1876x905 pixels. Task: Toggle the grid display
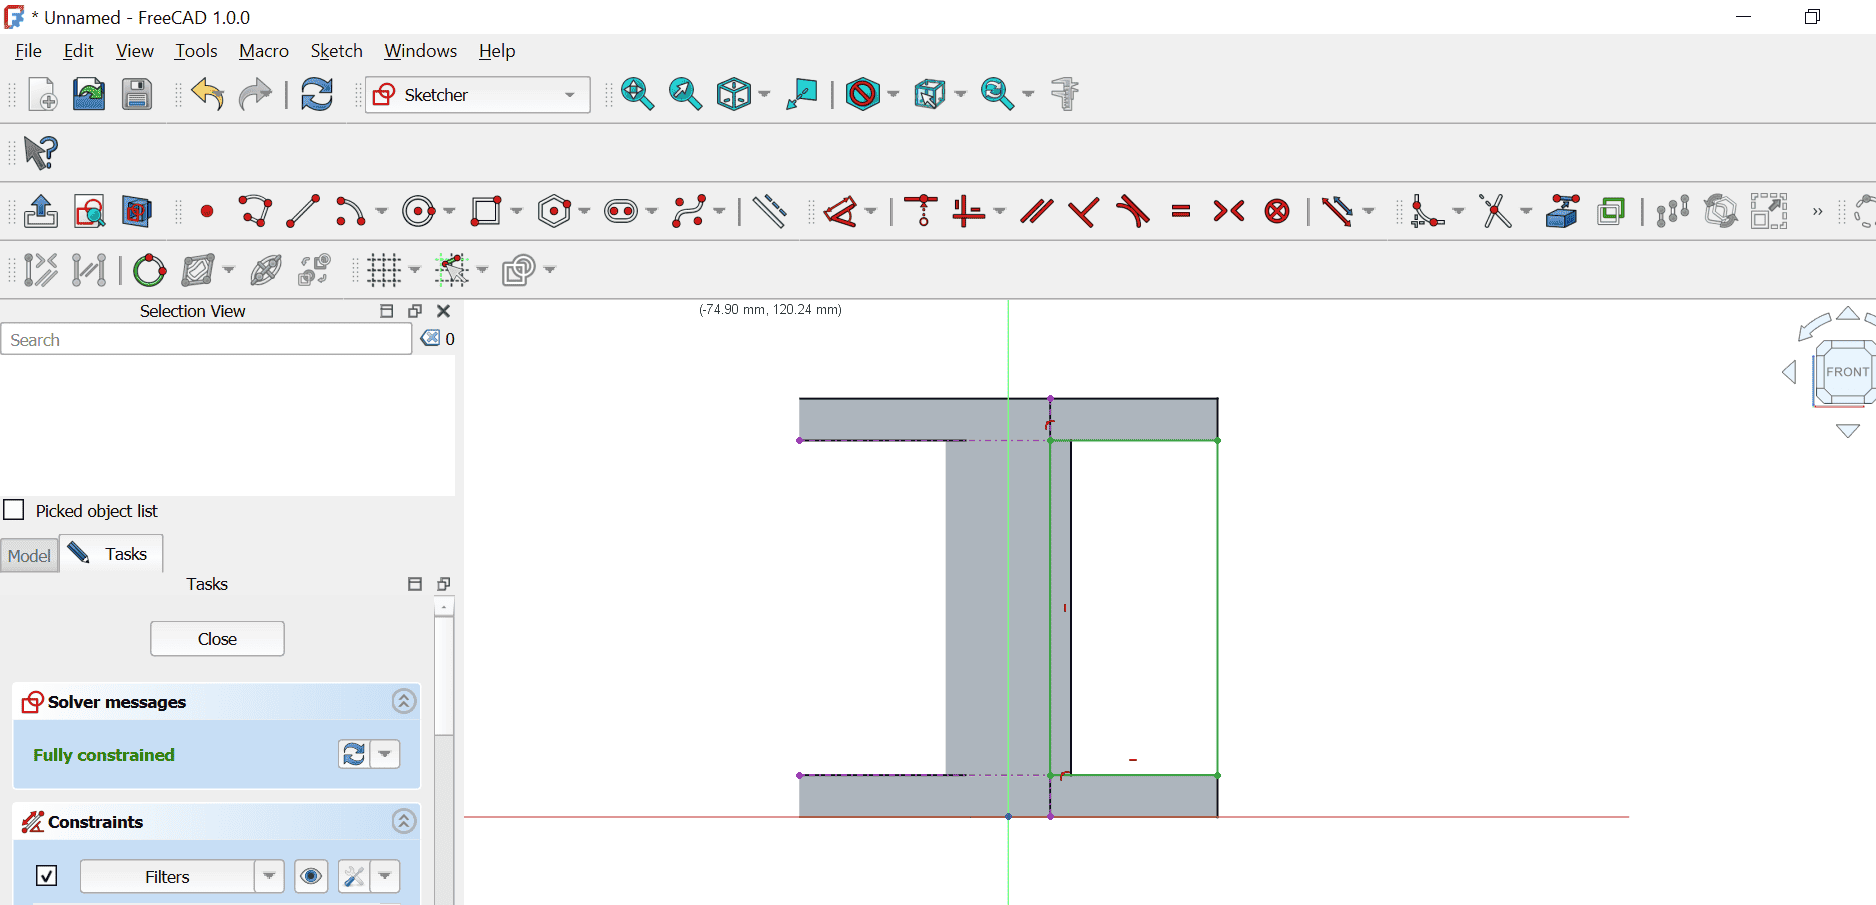point(384,270)
